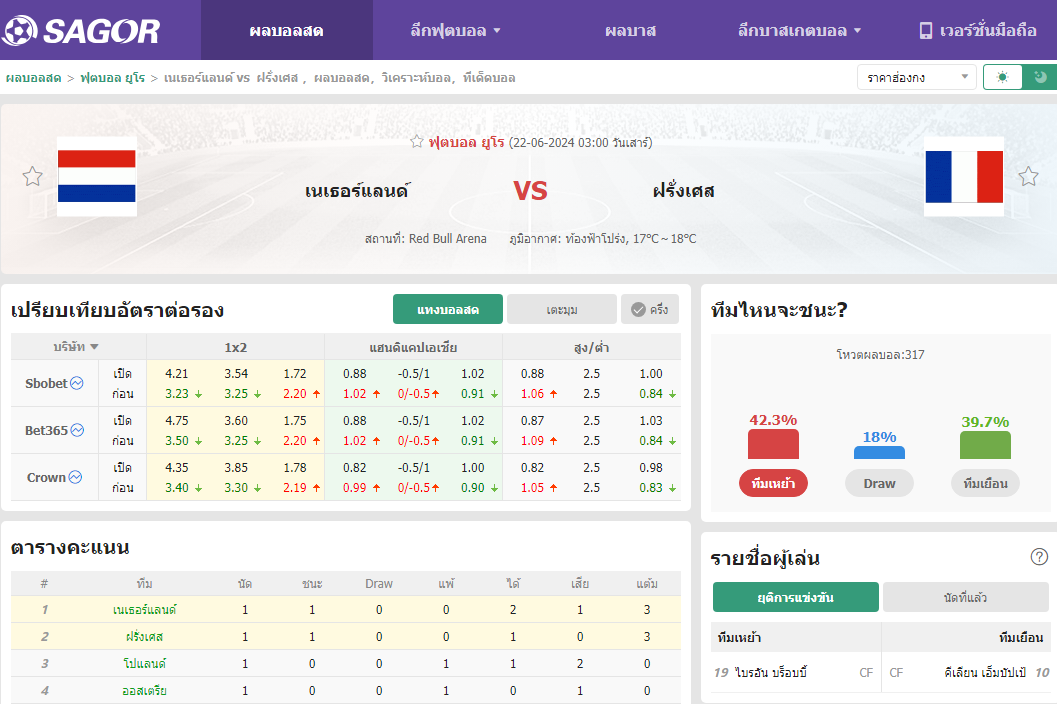Switch to light mode sun toggle
Screen dimensions: 1057x704
pos(1002,77)
